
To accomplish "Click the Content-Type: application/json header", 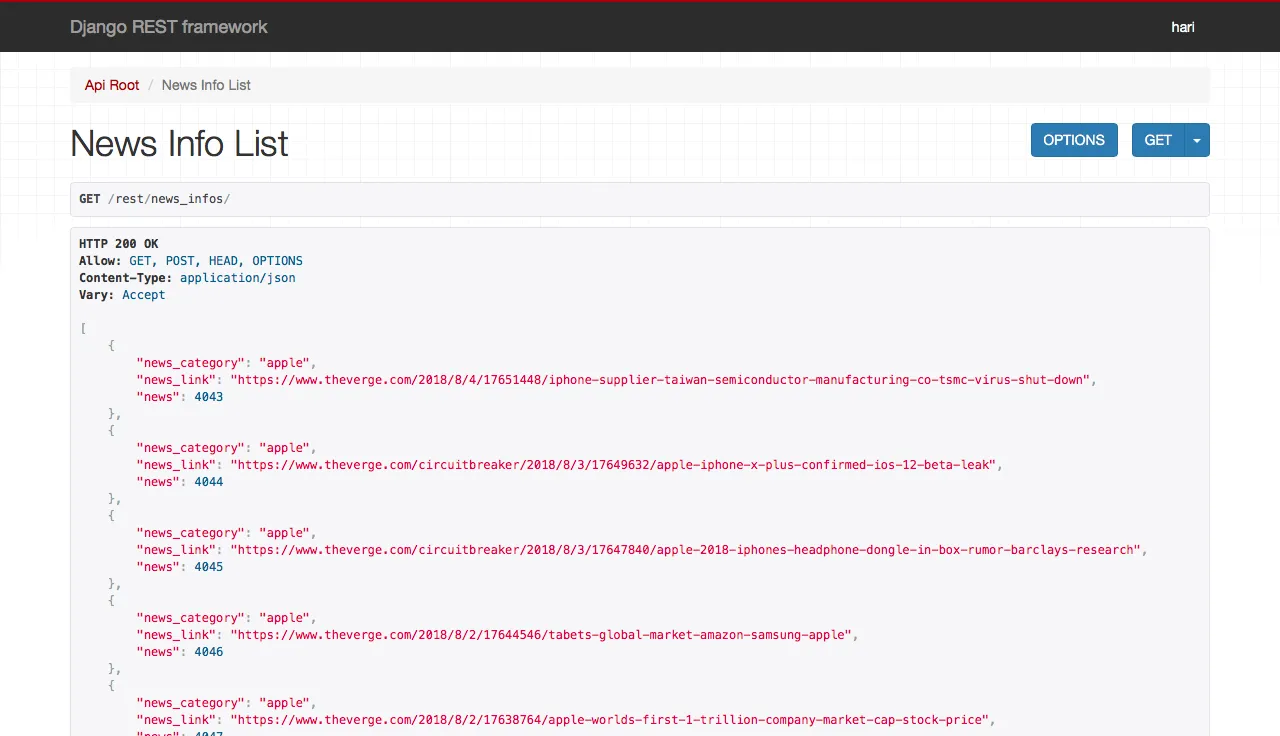I will coord(187,278).
